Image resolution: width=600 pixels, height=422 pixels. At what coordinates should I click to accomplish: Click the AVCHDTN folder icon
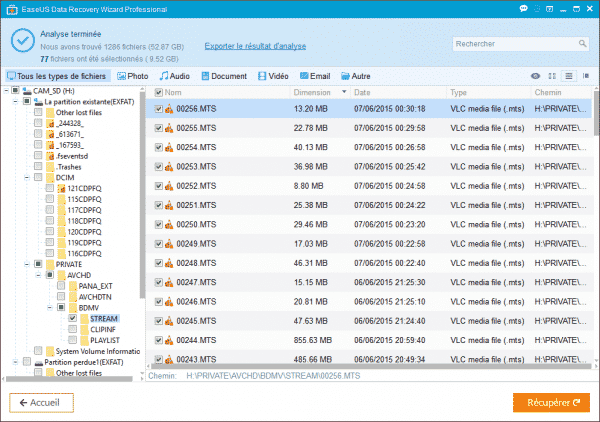coord(73,297)
